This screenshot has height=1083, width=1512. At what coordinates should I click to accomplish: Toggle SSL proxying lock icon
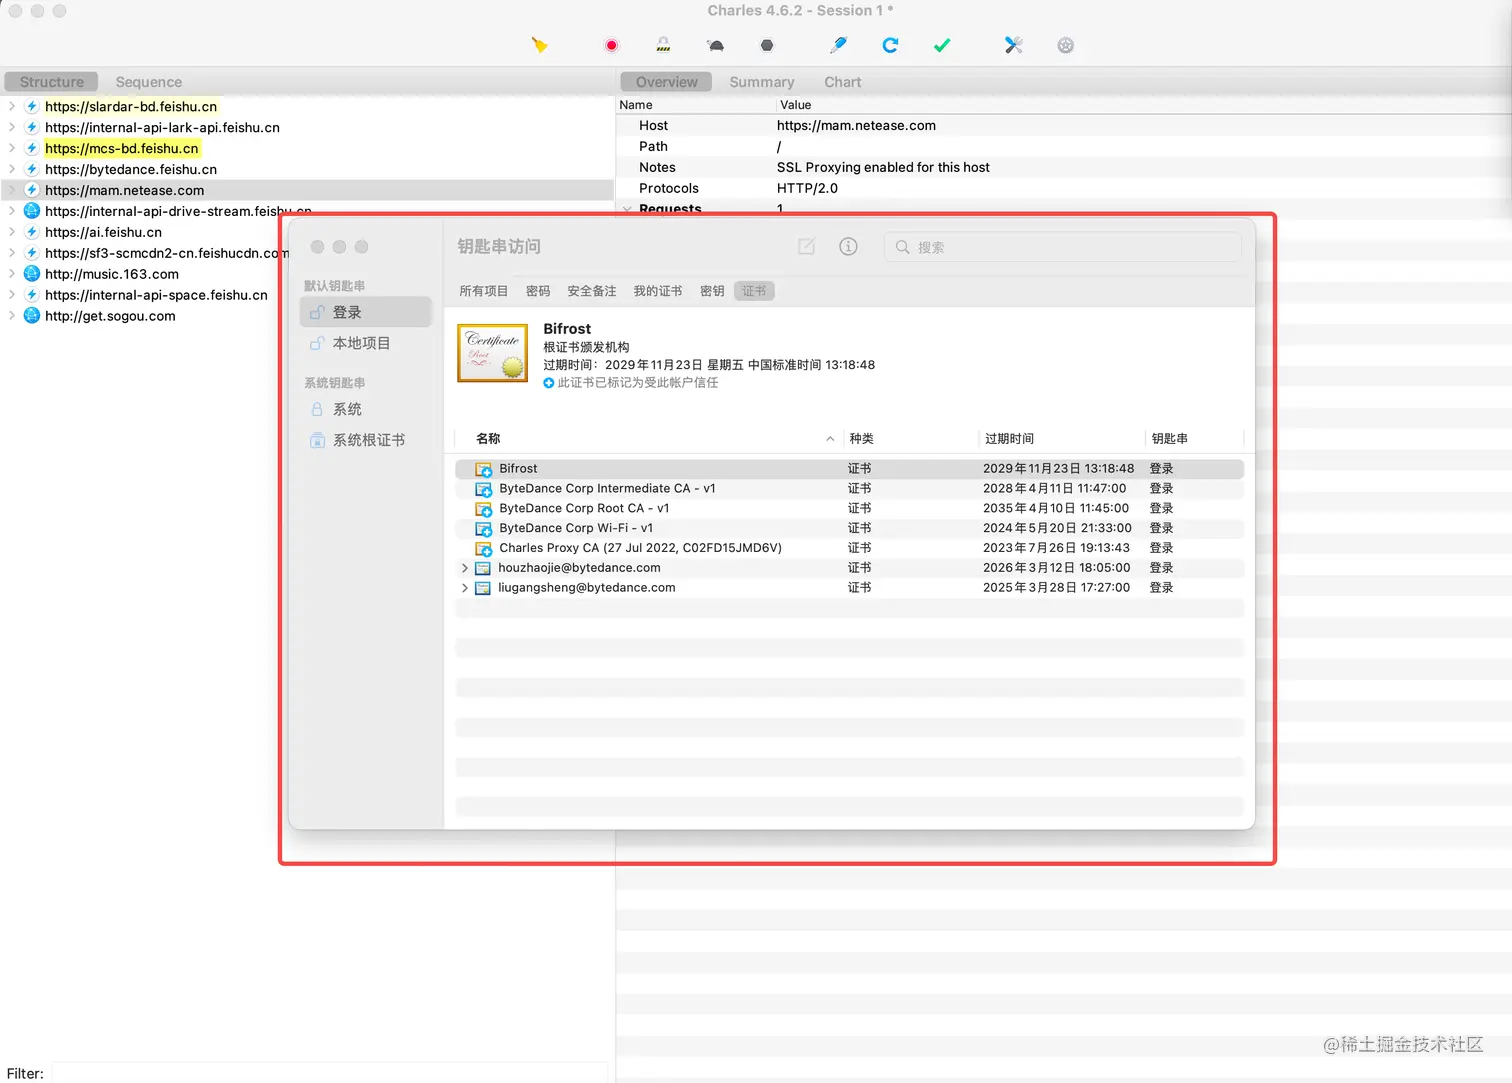(x=663, y=45)
